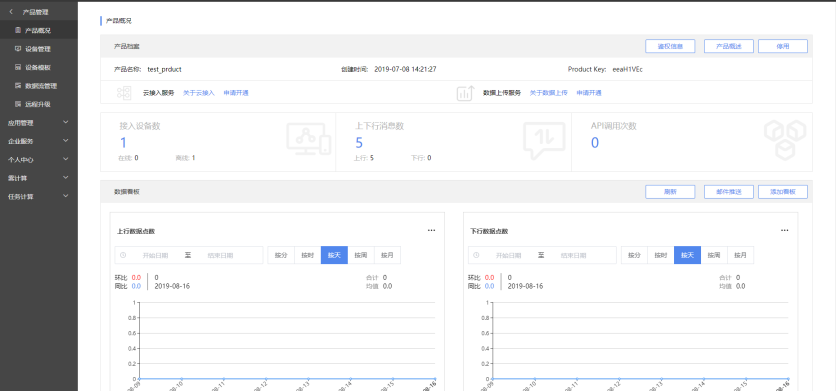The image size is (836, 391).
Task: Click 结束日期 field in 上行数据点数 chart
Action: (x=220, y=256)
